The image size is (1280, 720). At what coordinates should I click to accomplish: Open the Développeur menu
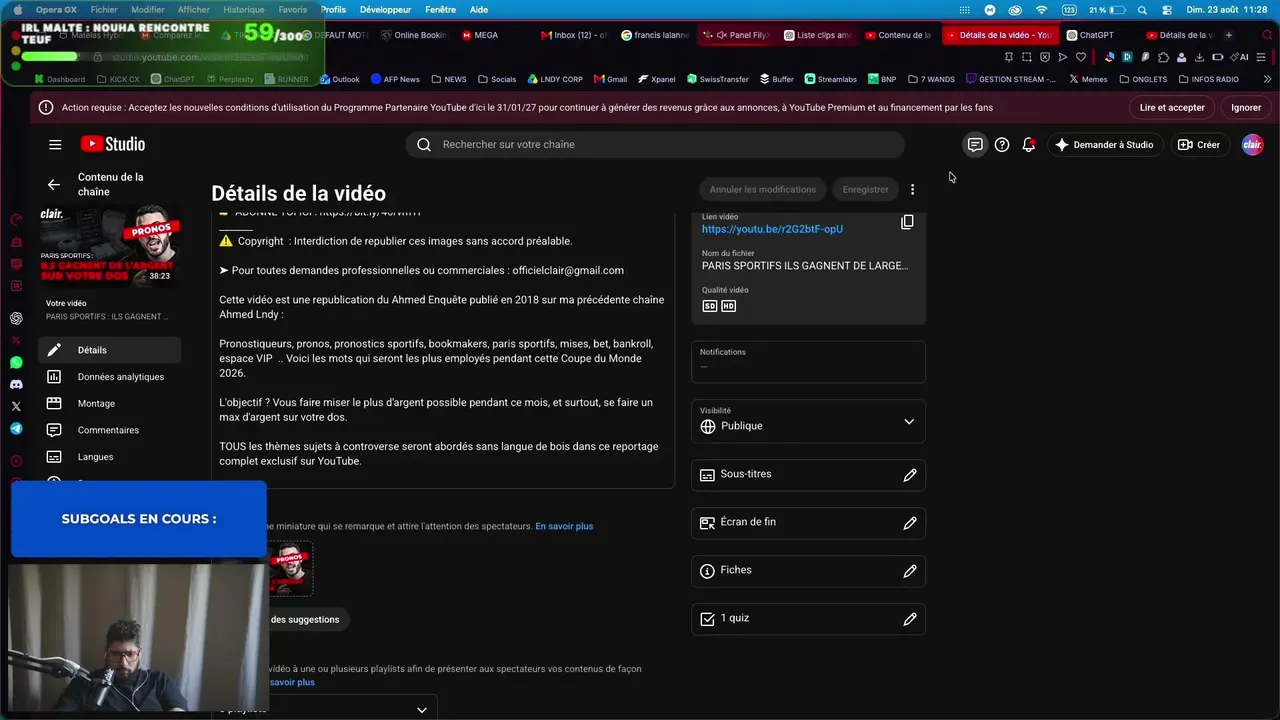click(385, 9)
